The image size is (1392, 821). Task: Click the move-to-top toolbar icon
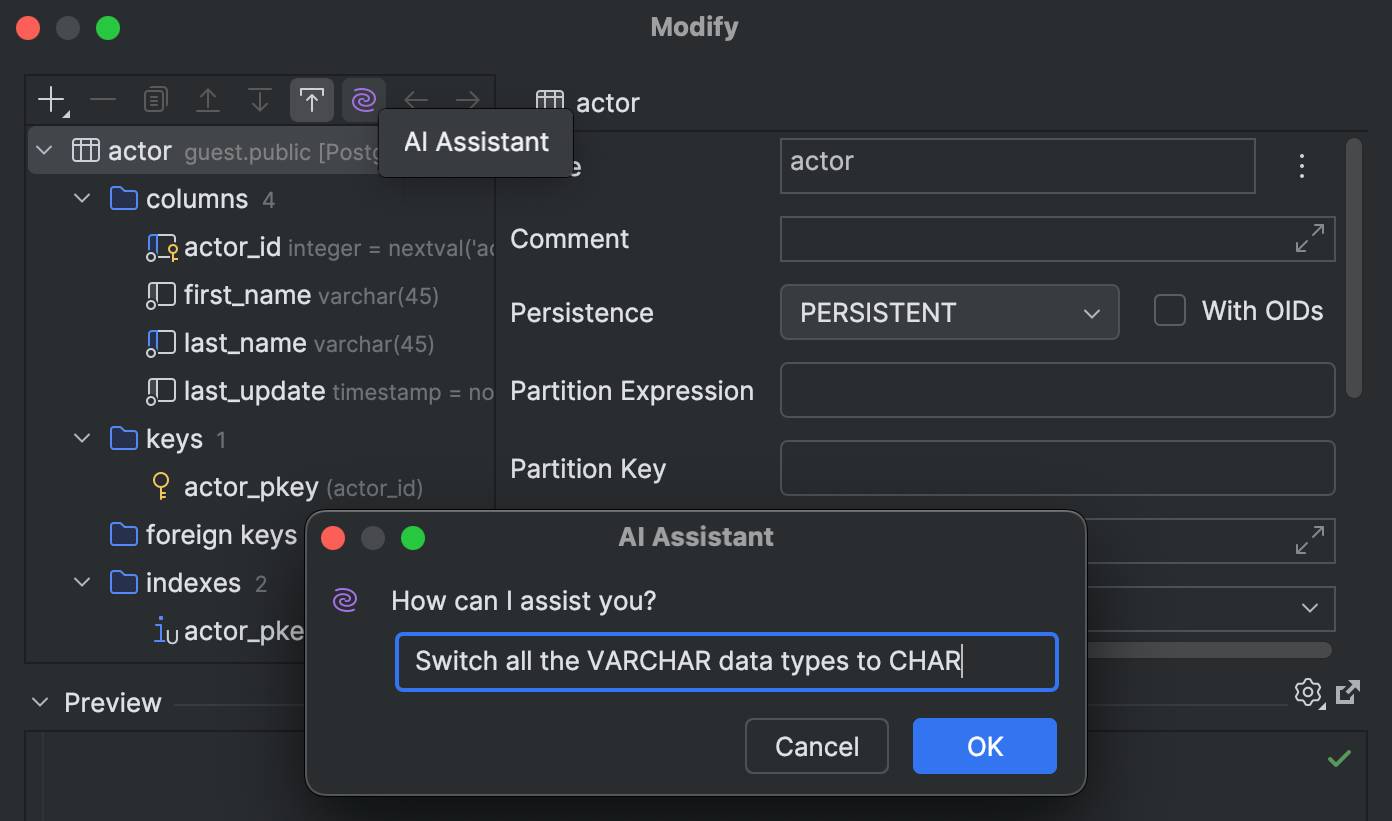click(x=311, y=100)
